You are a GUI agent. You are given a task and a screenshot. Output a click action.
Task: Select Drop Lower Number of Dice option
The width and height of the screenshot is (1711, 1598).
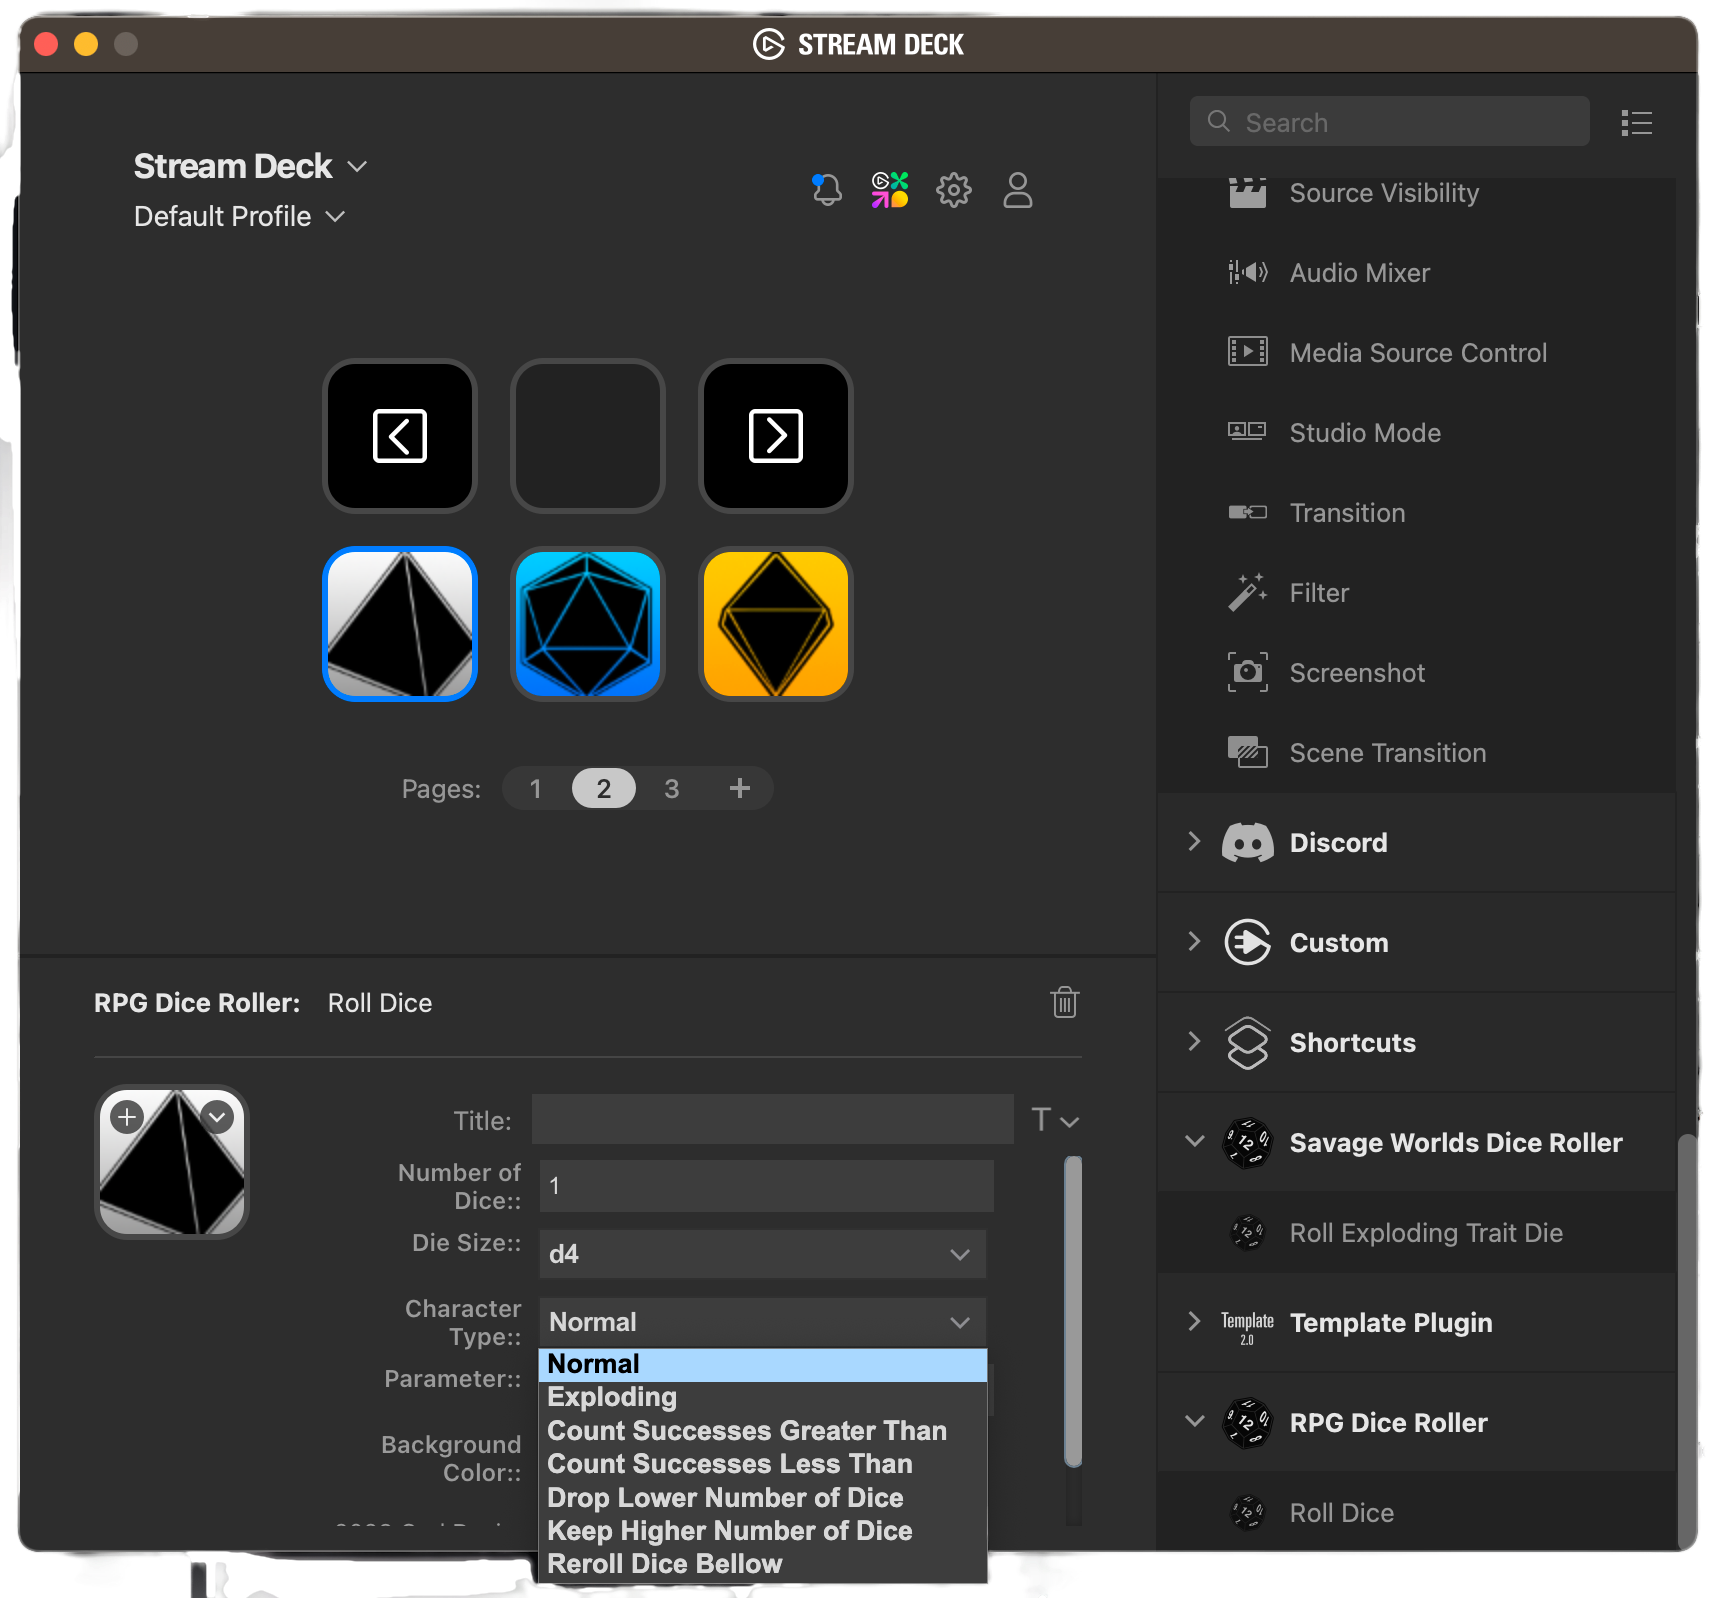tap(762, 1498)
